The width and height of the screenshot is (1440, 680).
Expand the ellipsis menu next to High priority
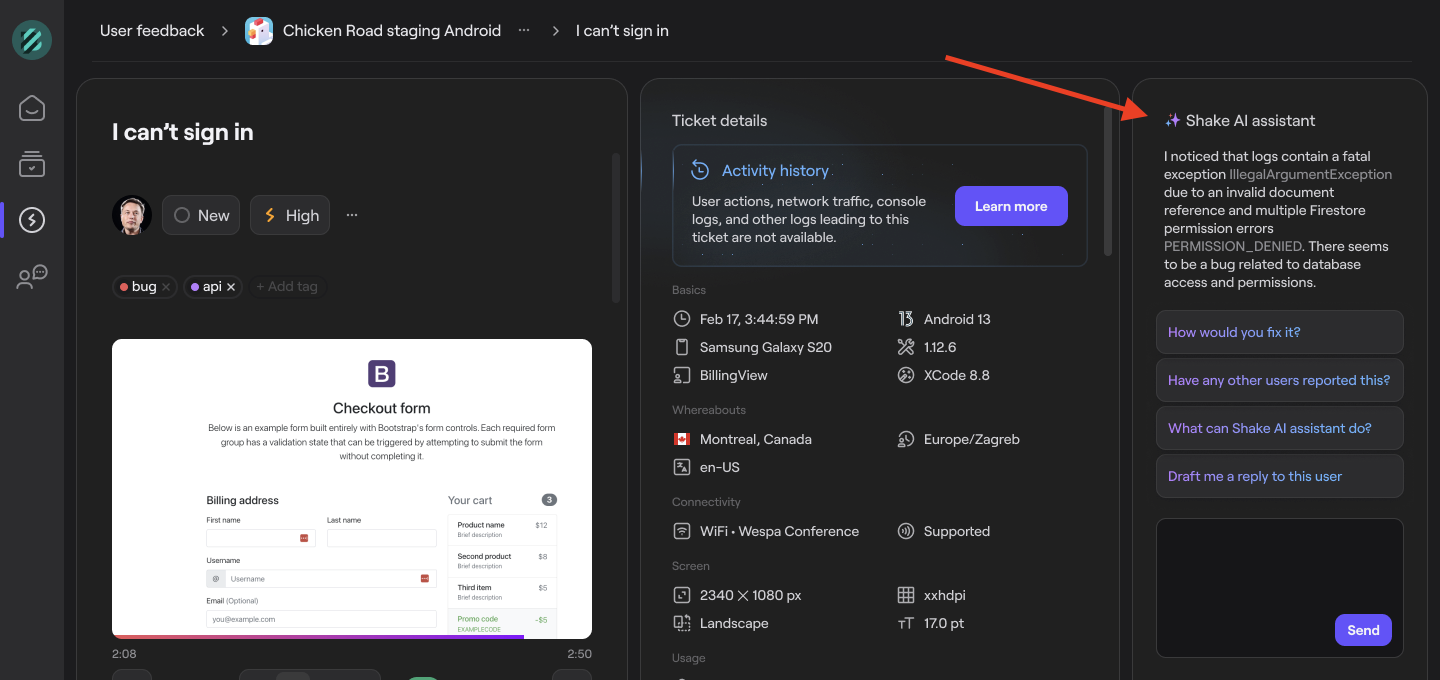click(x=352, y=214)
